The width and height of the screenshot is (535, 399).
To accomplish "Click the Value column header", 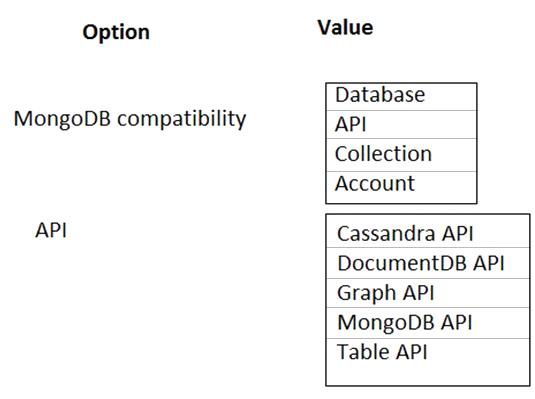I will coord(345,27).
